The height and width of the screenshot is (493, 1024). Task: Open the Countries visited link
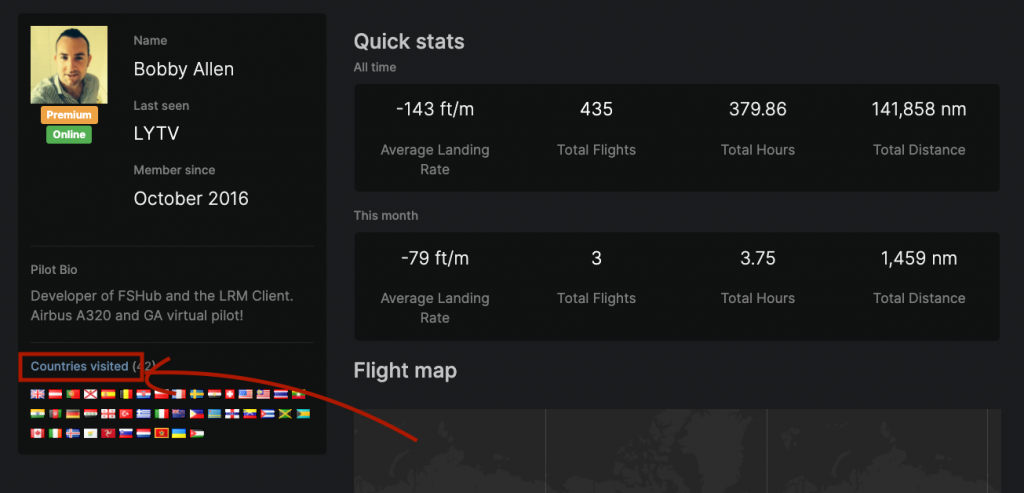[x=80, y=366]
